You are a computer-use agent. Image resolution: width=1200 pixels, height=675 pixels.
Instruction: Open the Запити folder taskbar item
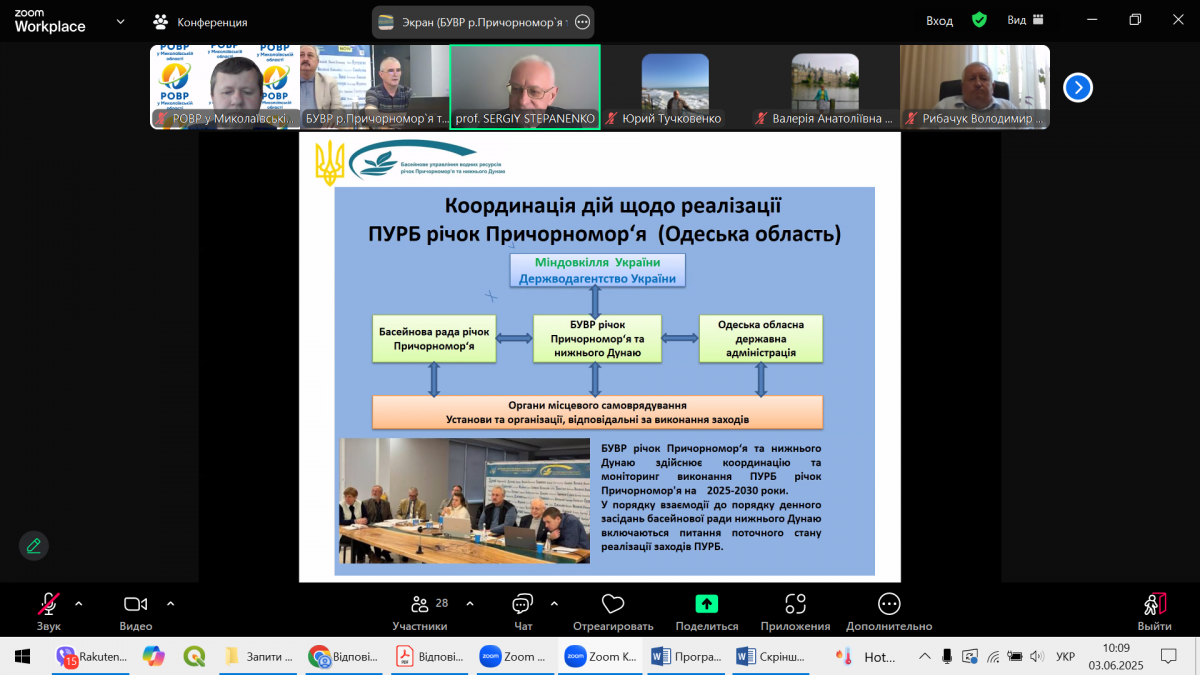[x=258, y=656]
